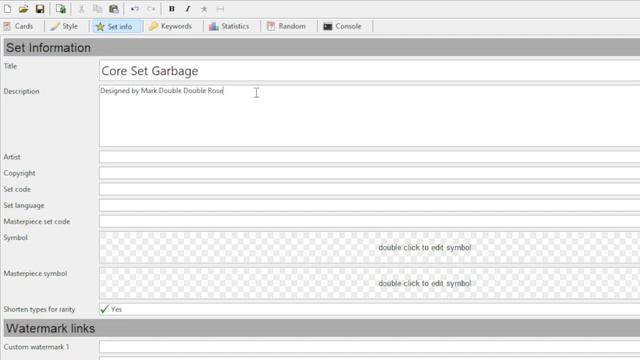Undo the last action
The height and width of the screenshot is (360, 640).
coord(135,9)
